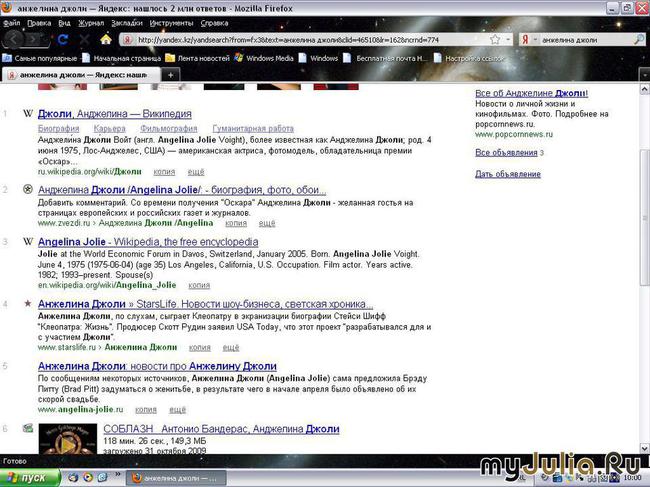Click the second quick launch browser icon
650x487 pixels.
coord(88,477)
